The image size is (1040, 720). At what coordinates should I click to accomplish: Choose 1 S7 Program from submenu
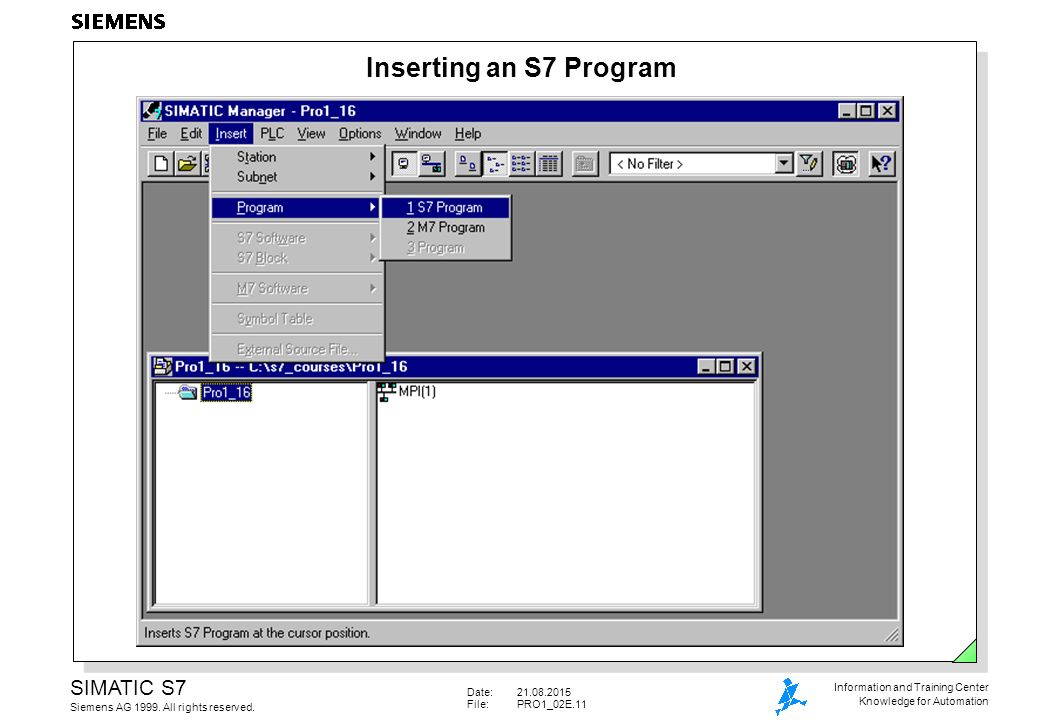point(445,208)
